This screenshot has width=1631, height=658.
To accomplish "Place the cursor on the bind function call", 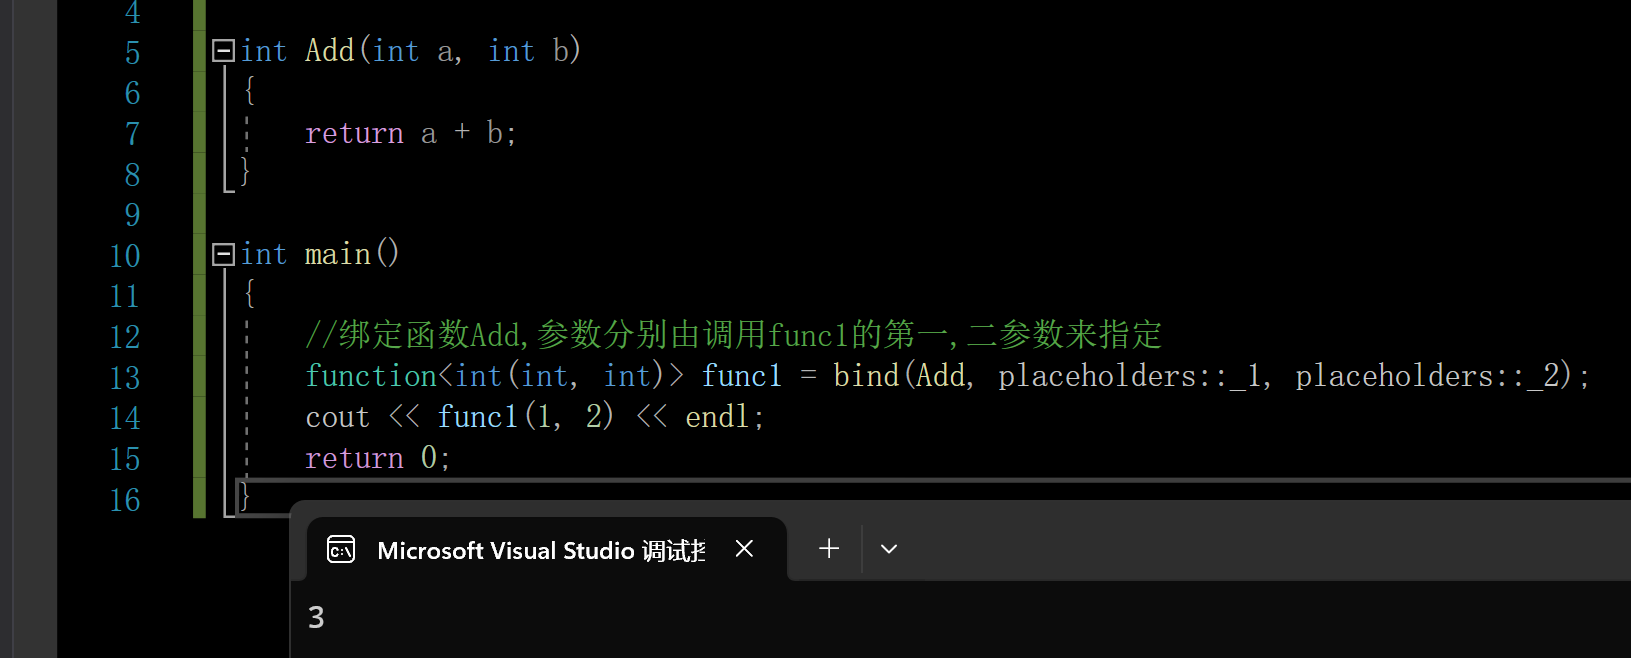I will tap(865, 375).
